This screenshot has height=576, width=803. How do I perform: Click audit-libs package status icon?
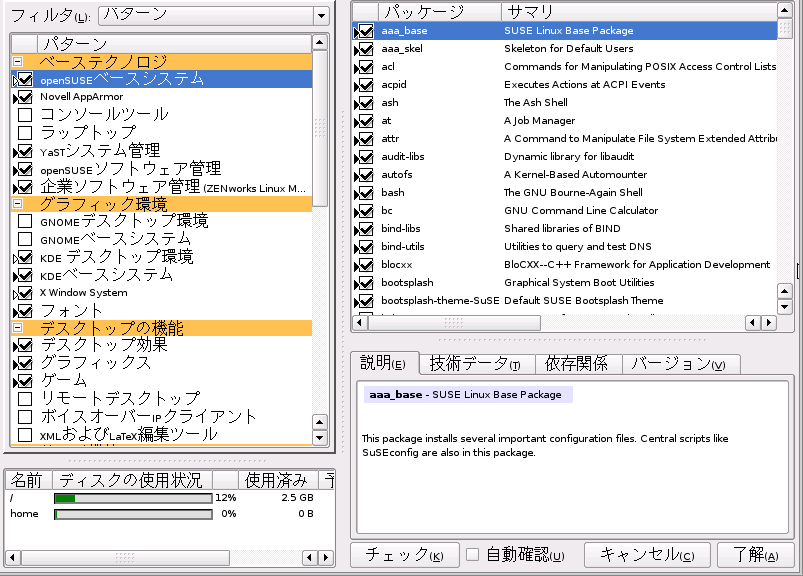(364, 157)
